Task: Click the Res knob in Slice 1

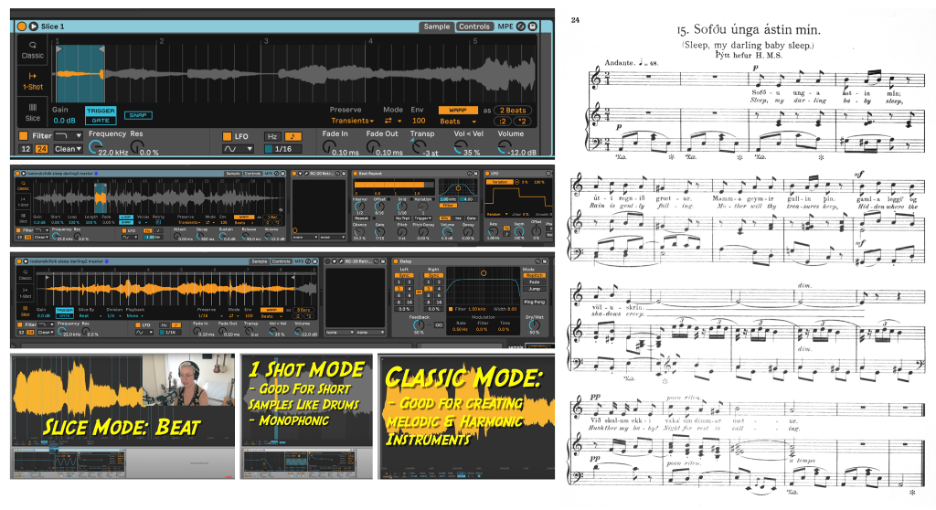Action: [137, 146]
